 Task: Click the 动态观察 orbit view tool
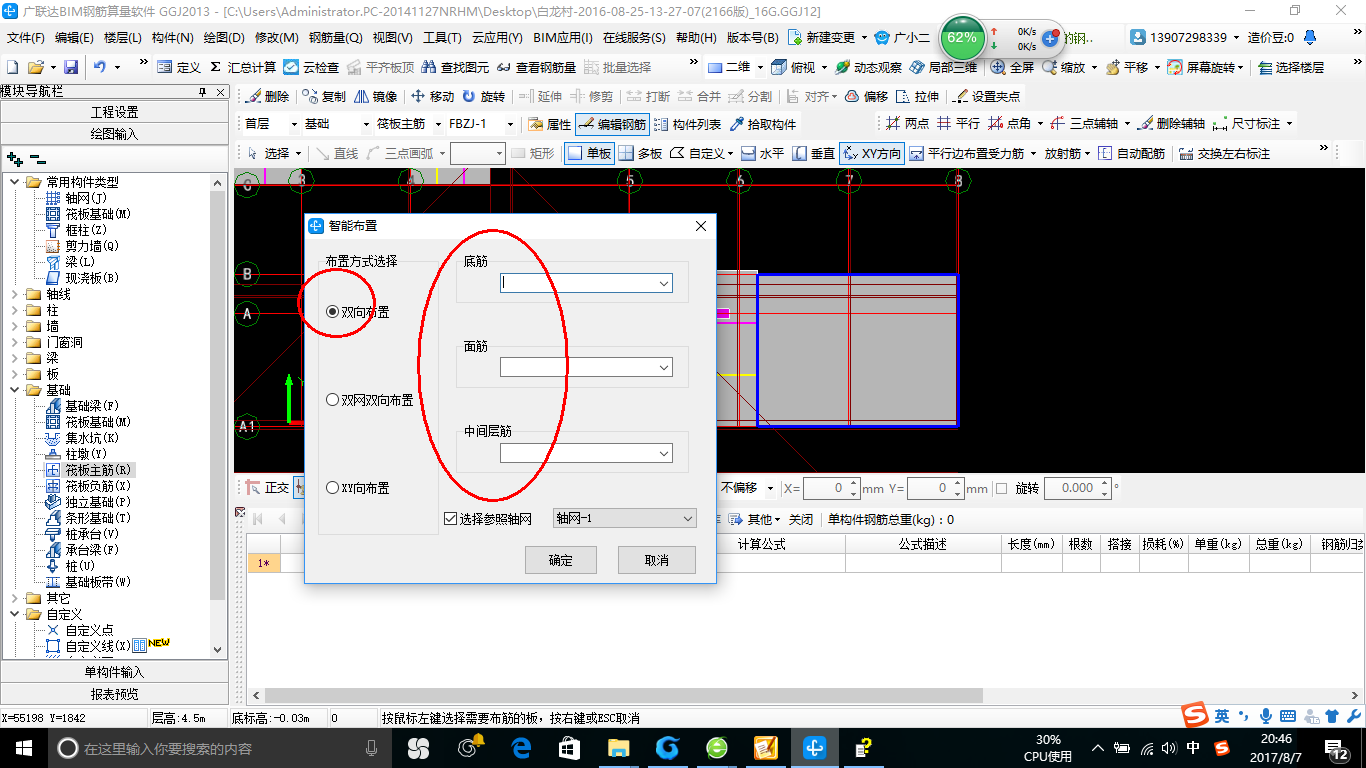[869, 67]
